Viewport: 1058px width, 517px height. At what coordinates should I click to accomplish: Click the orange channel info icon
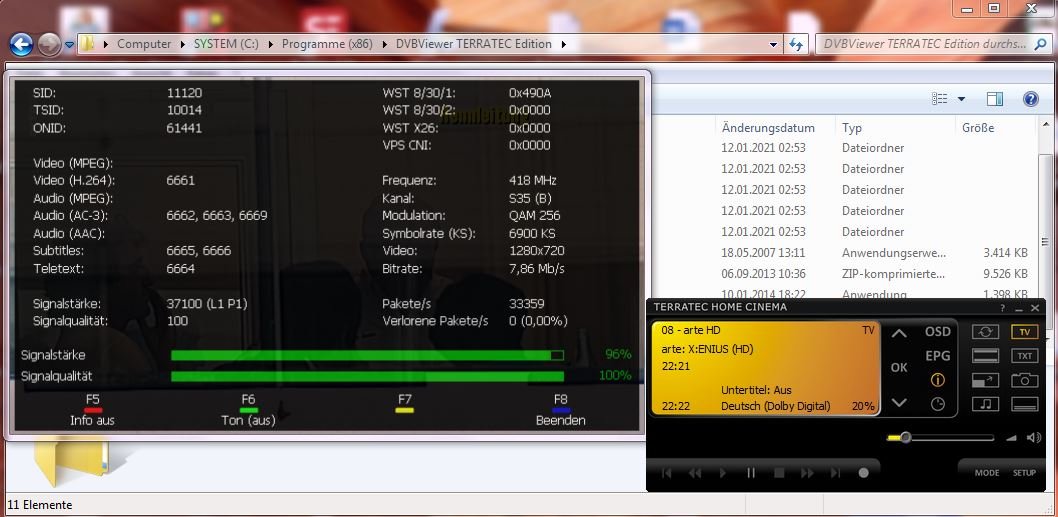(937, 380)
